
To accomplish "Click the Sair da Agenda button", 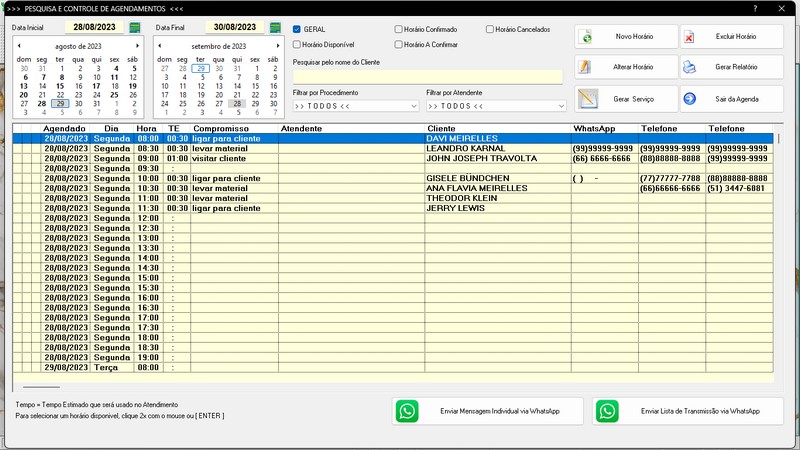I will (732, 98).
